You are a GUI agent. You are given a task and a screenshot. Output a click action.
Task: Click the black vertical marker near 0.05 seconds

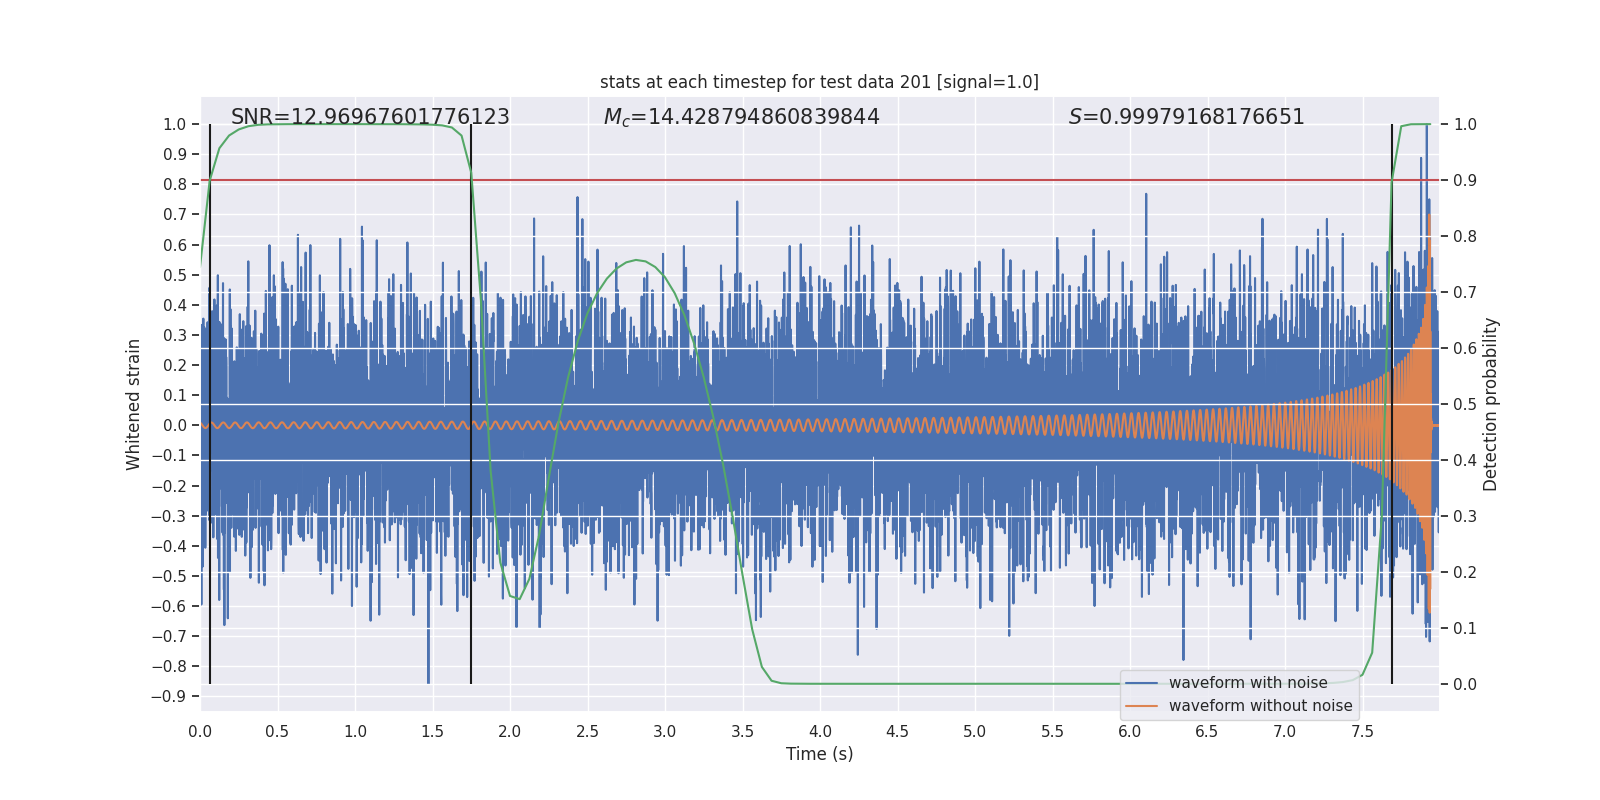tap(210, 400)
